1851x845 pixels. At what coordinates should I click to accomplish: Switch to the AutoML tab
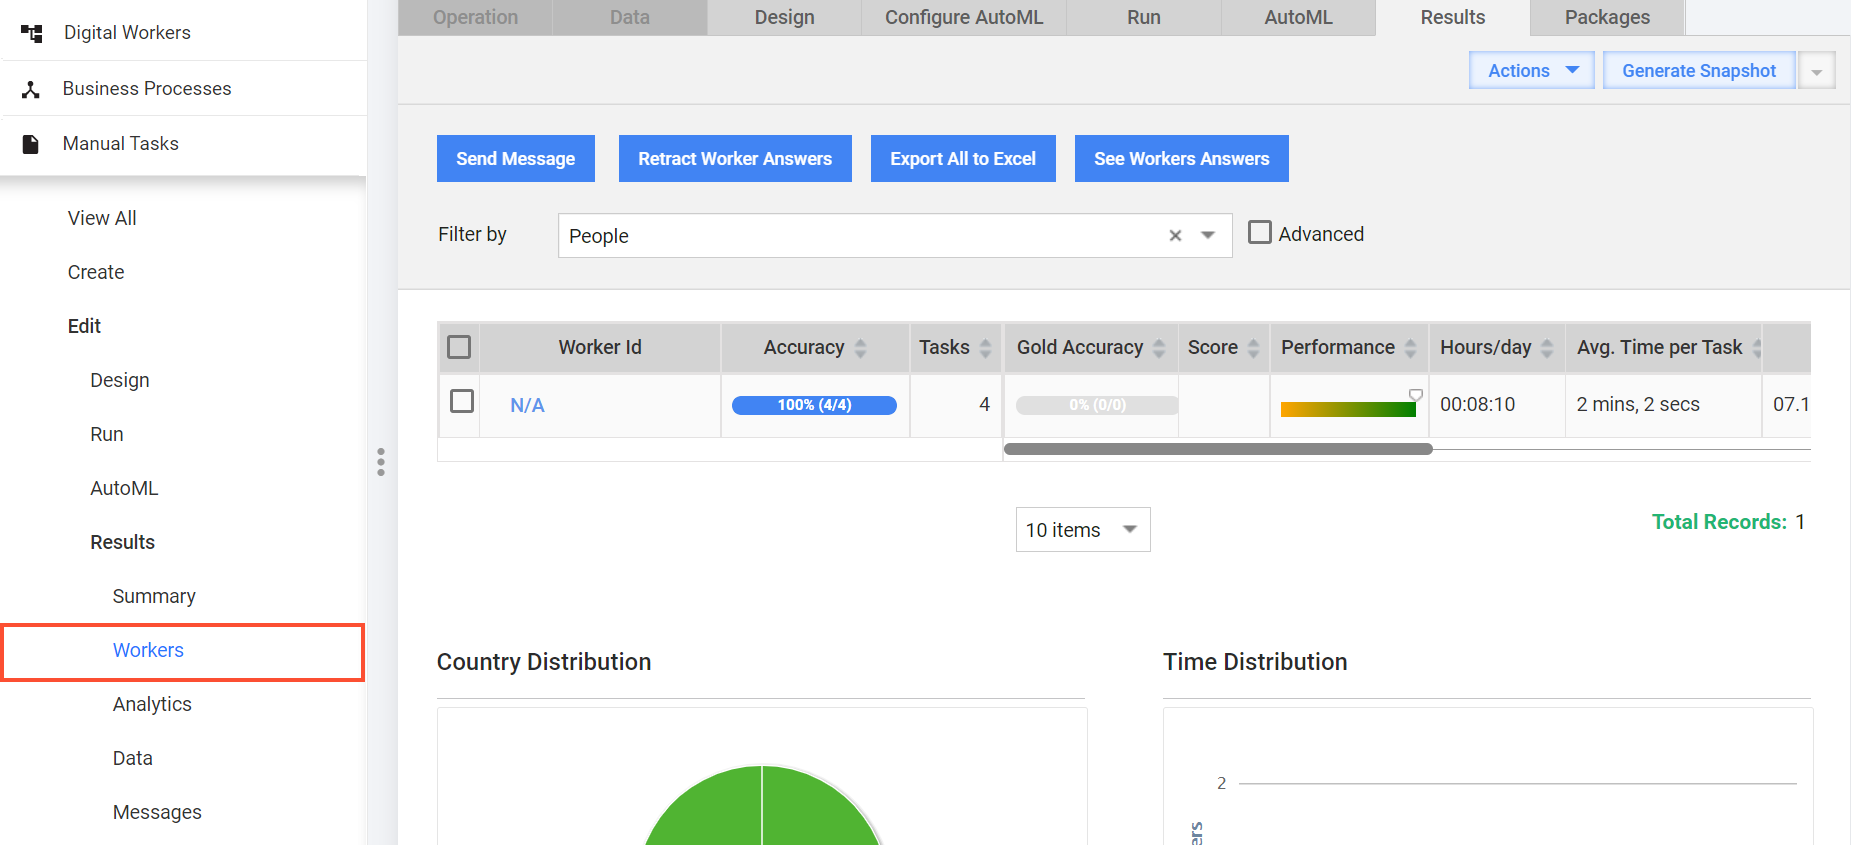click(1298, 17)
